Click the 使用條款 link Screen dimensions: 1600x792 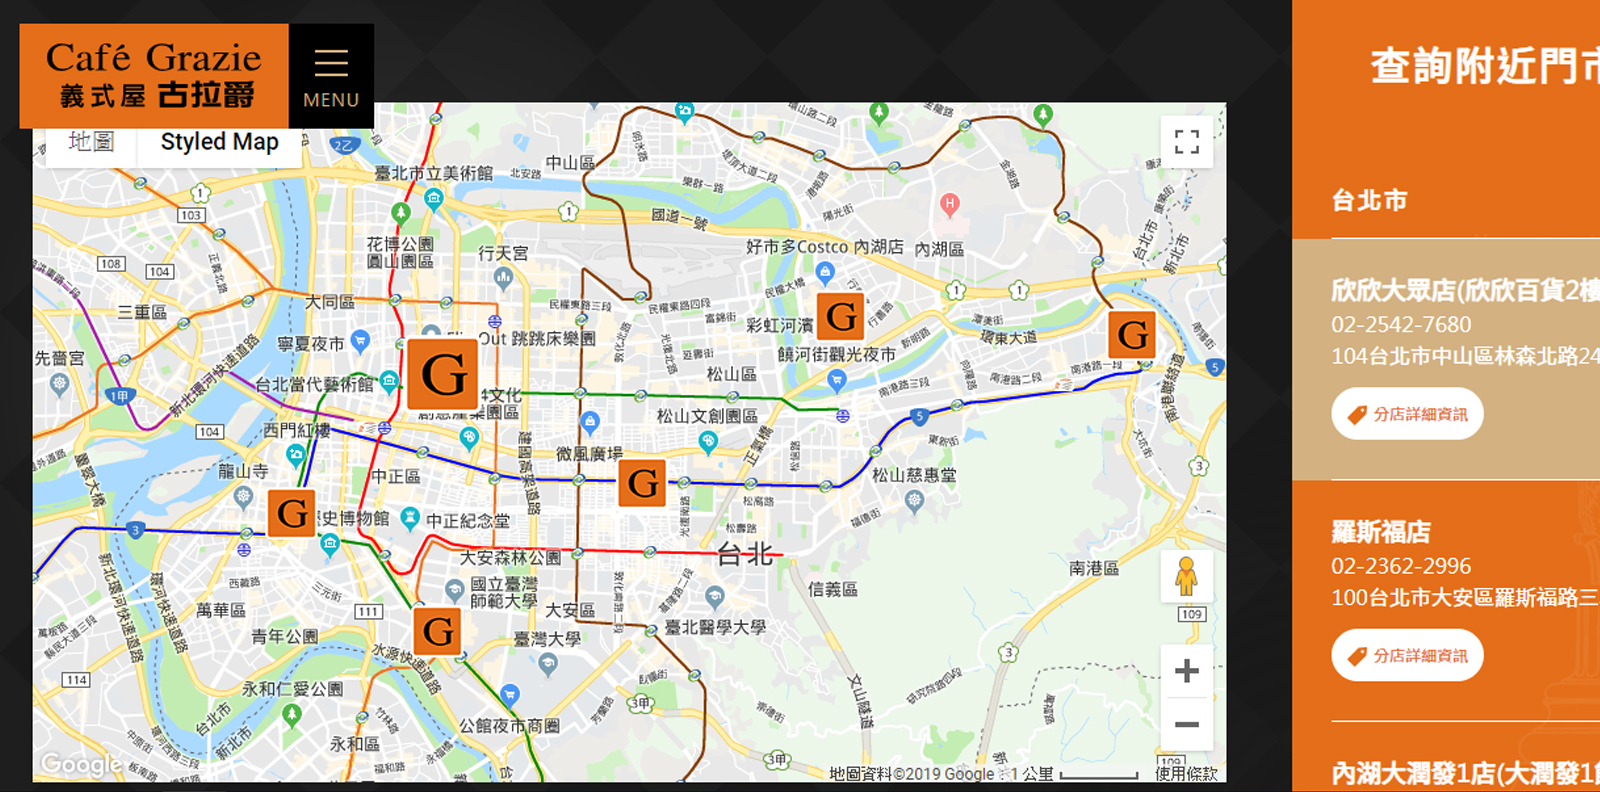tap(1186, 774)
